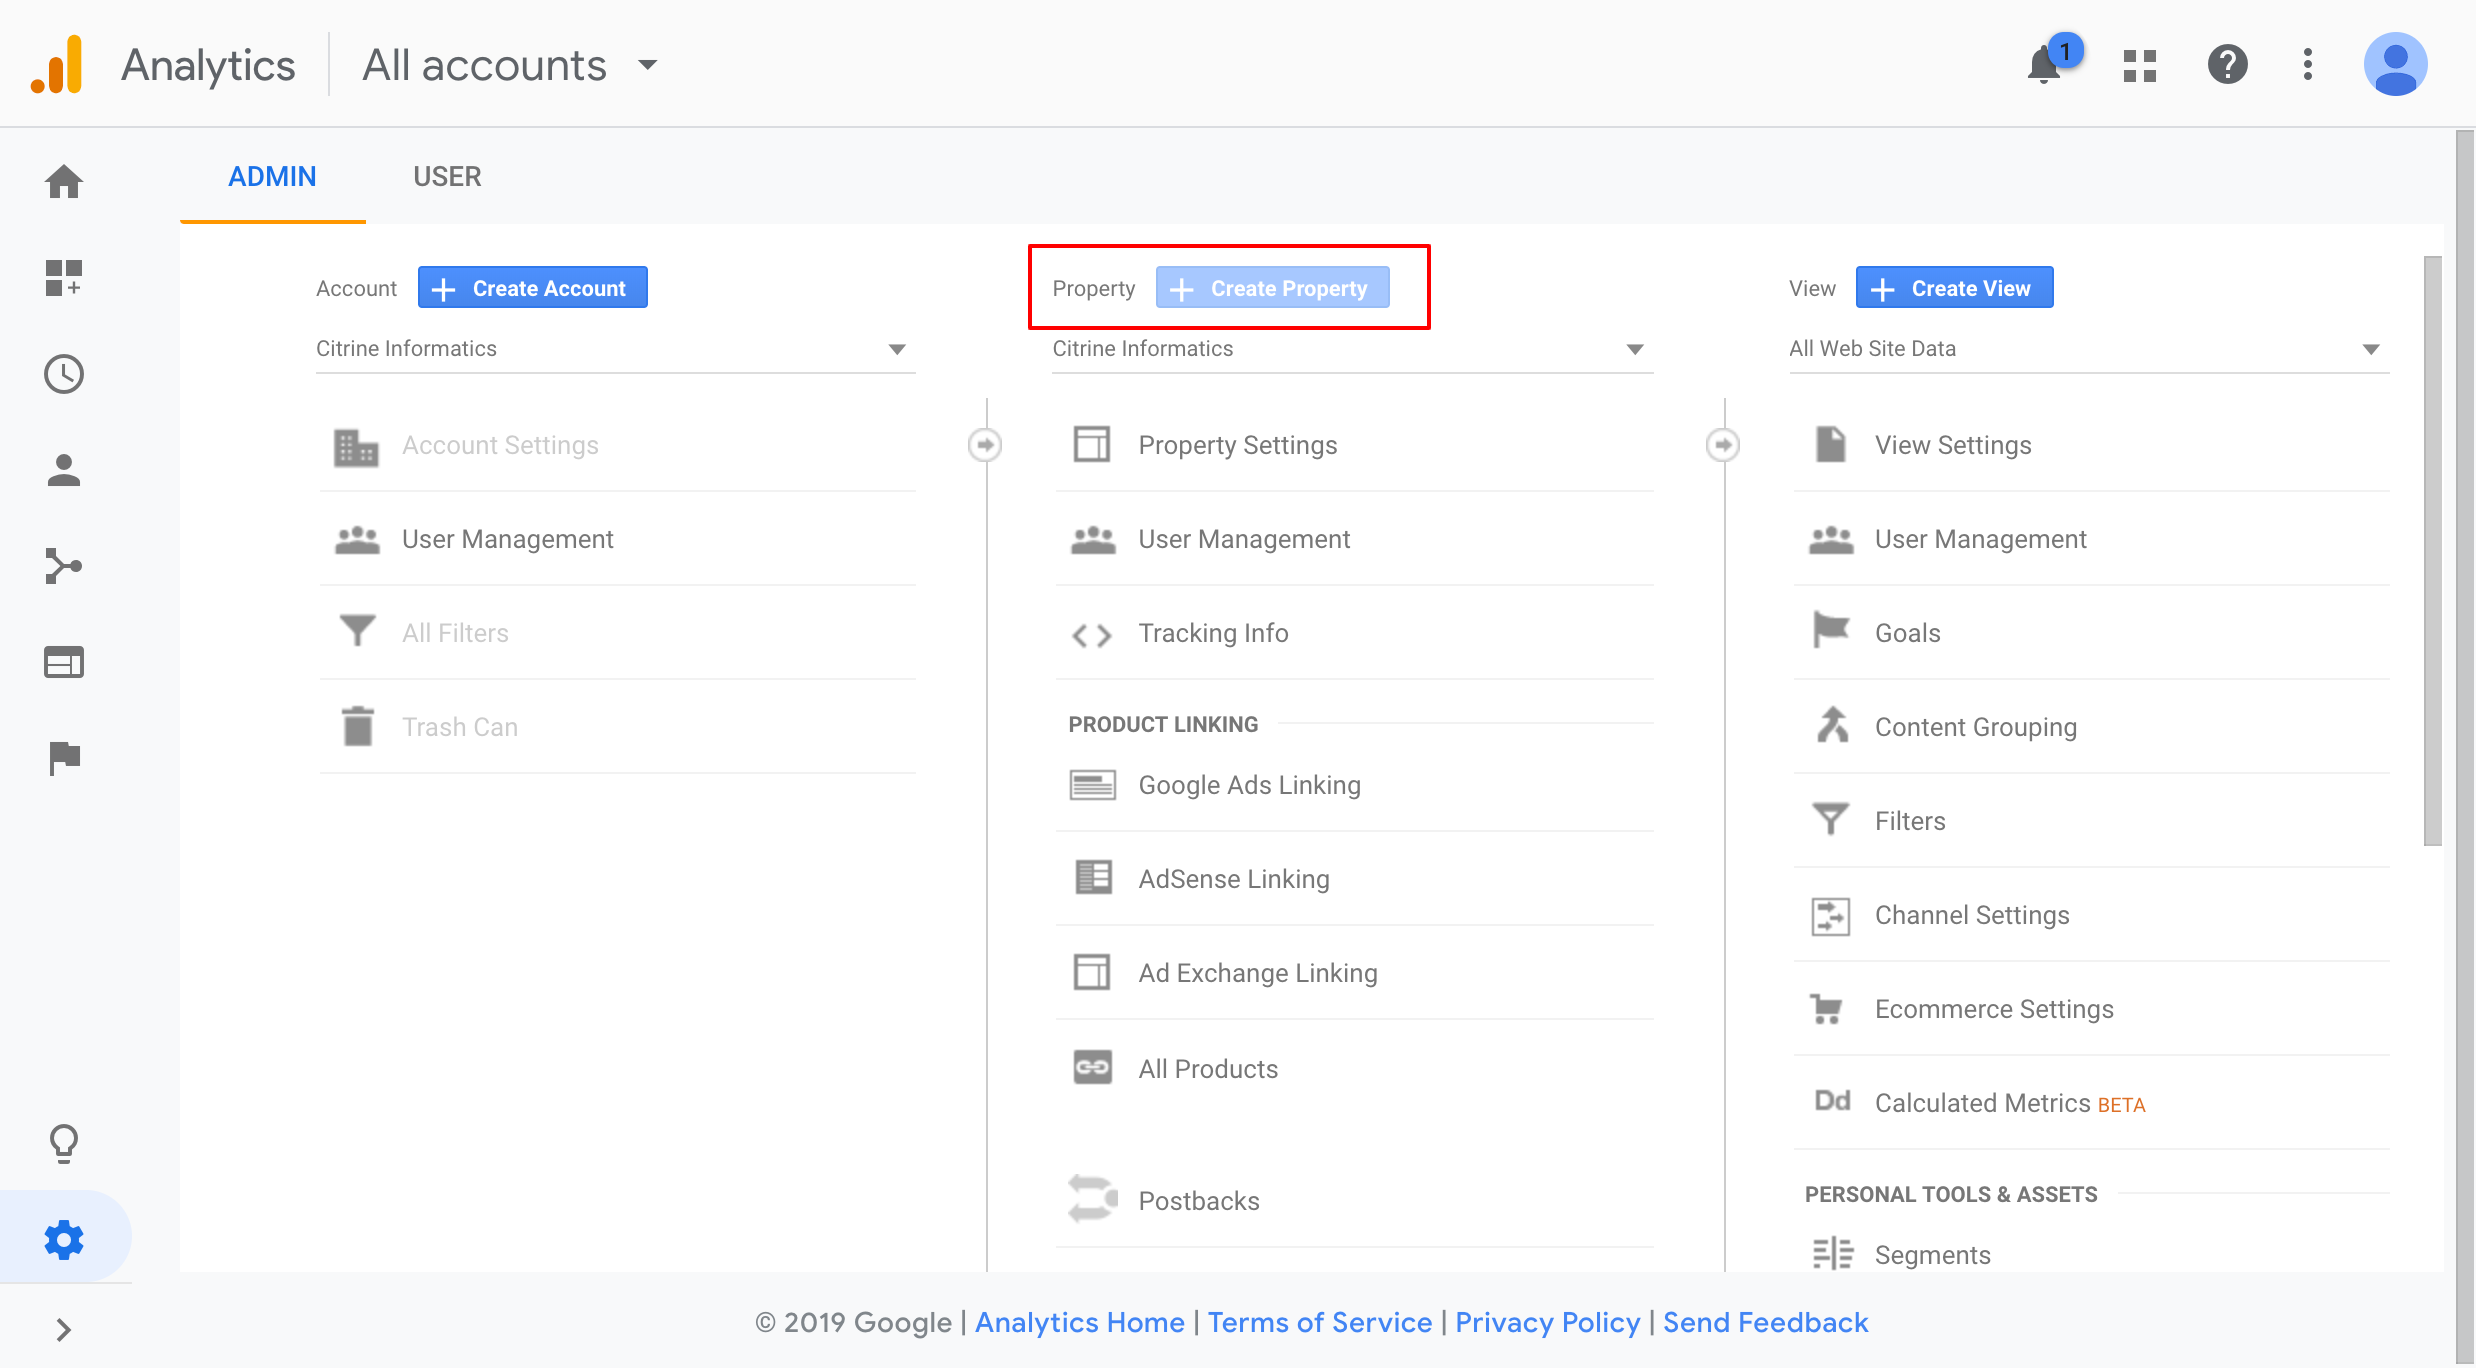Open Discover lightbulb icon
The image size is (2476, 1368).
64,1144
